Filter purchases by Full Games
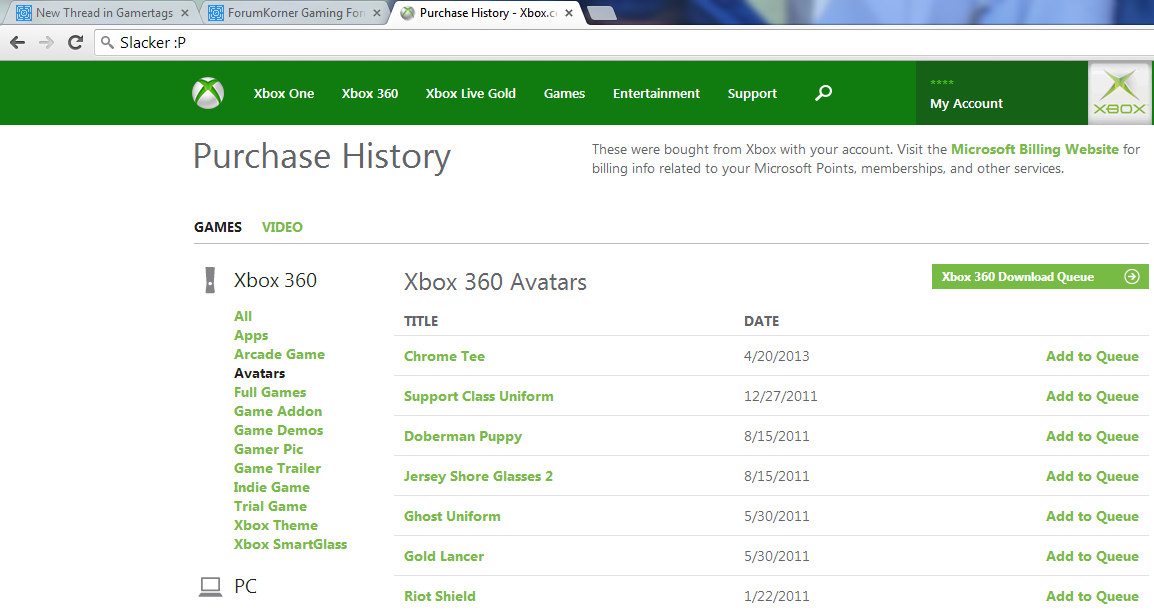The width and height of the screenshot is (1154, 615). [x=270, y=393]
